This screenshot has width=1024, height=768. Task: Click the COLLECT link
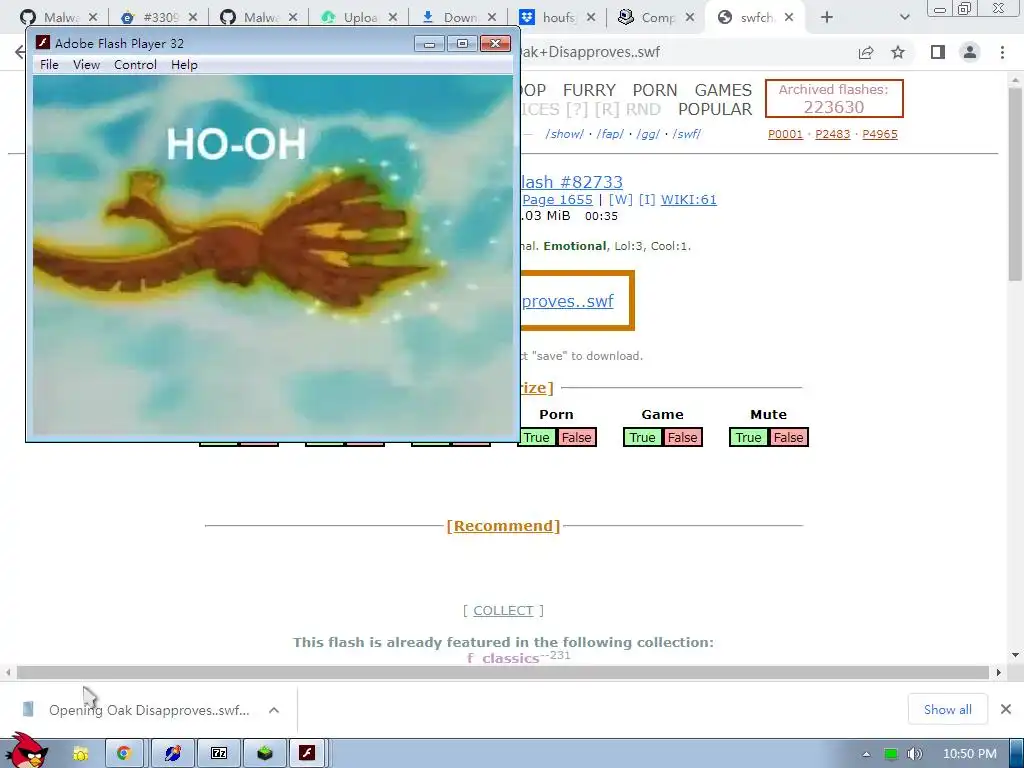click(x=503, y=611)
